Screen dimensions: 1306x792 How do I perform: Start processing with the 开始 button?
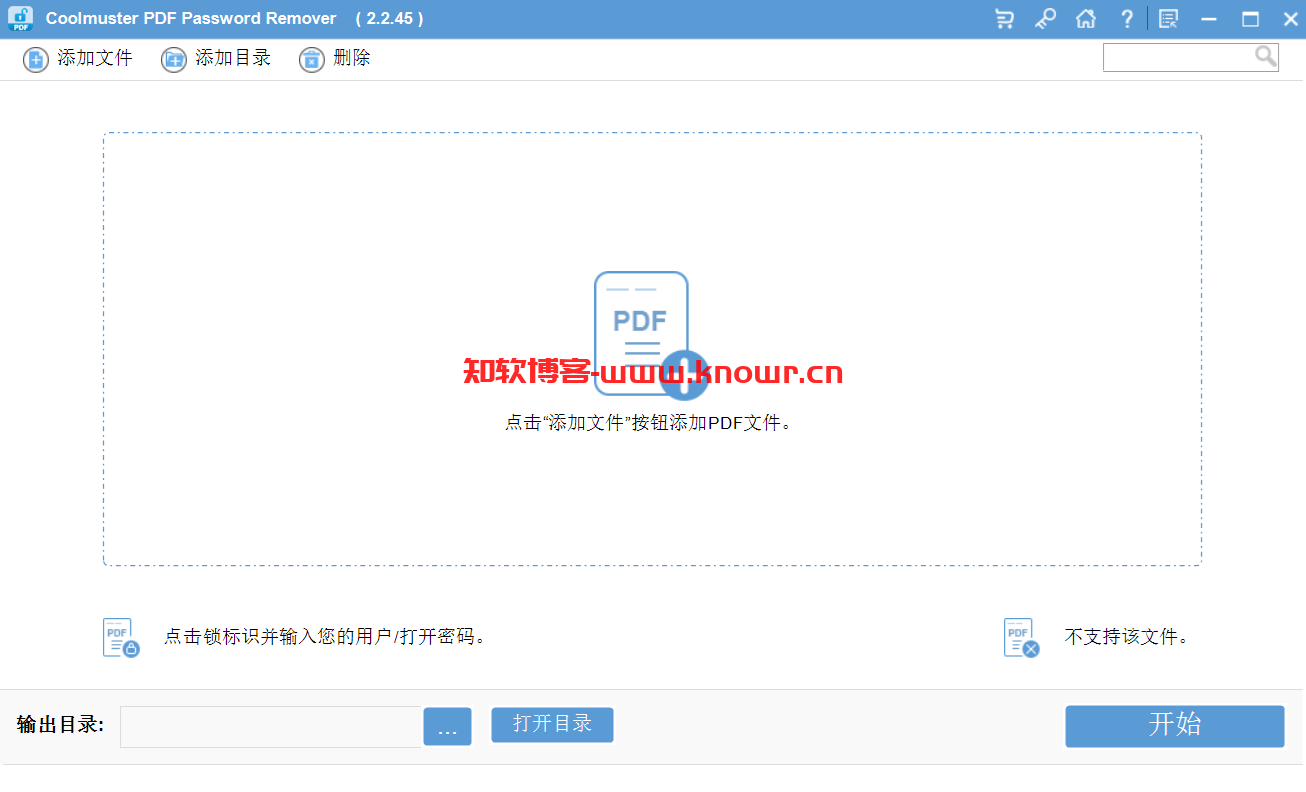click(x=1174, y=726)
